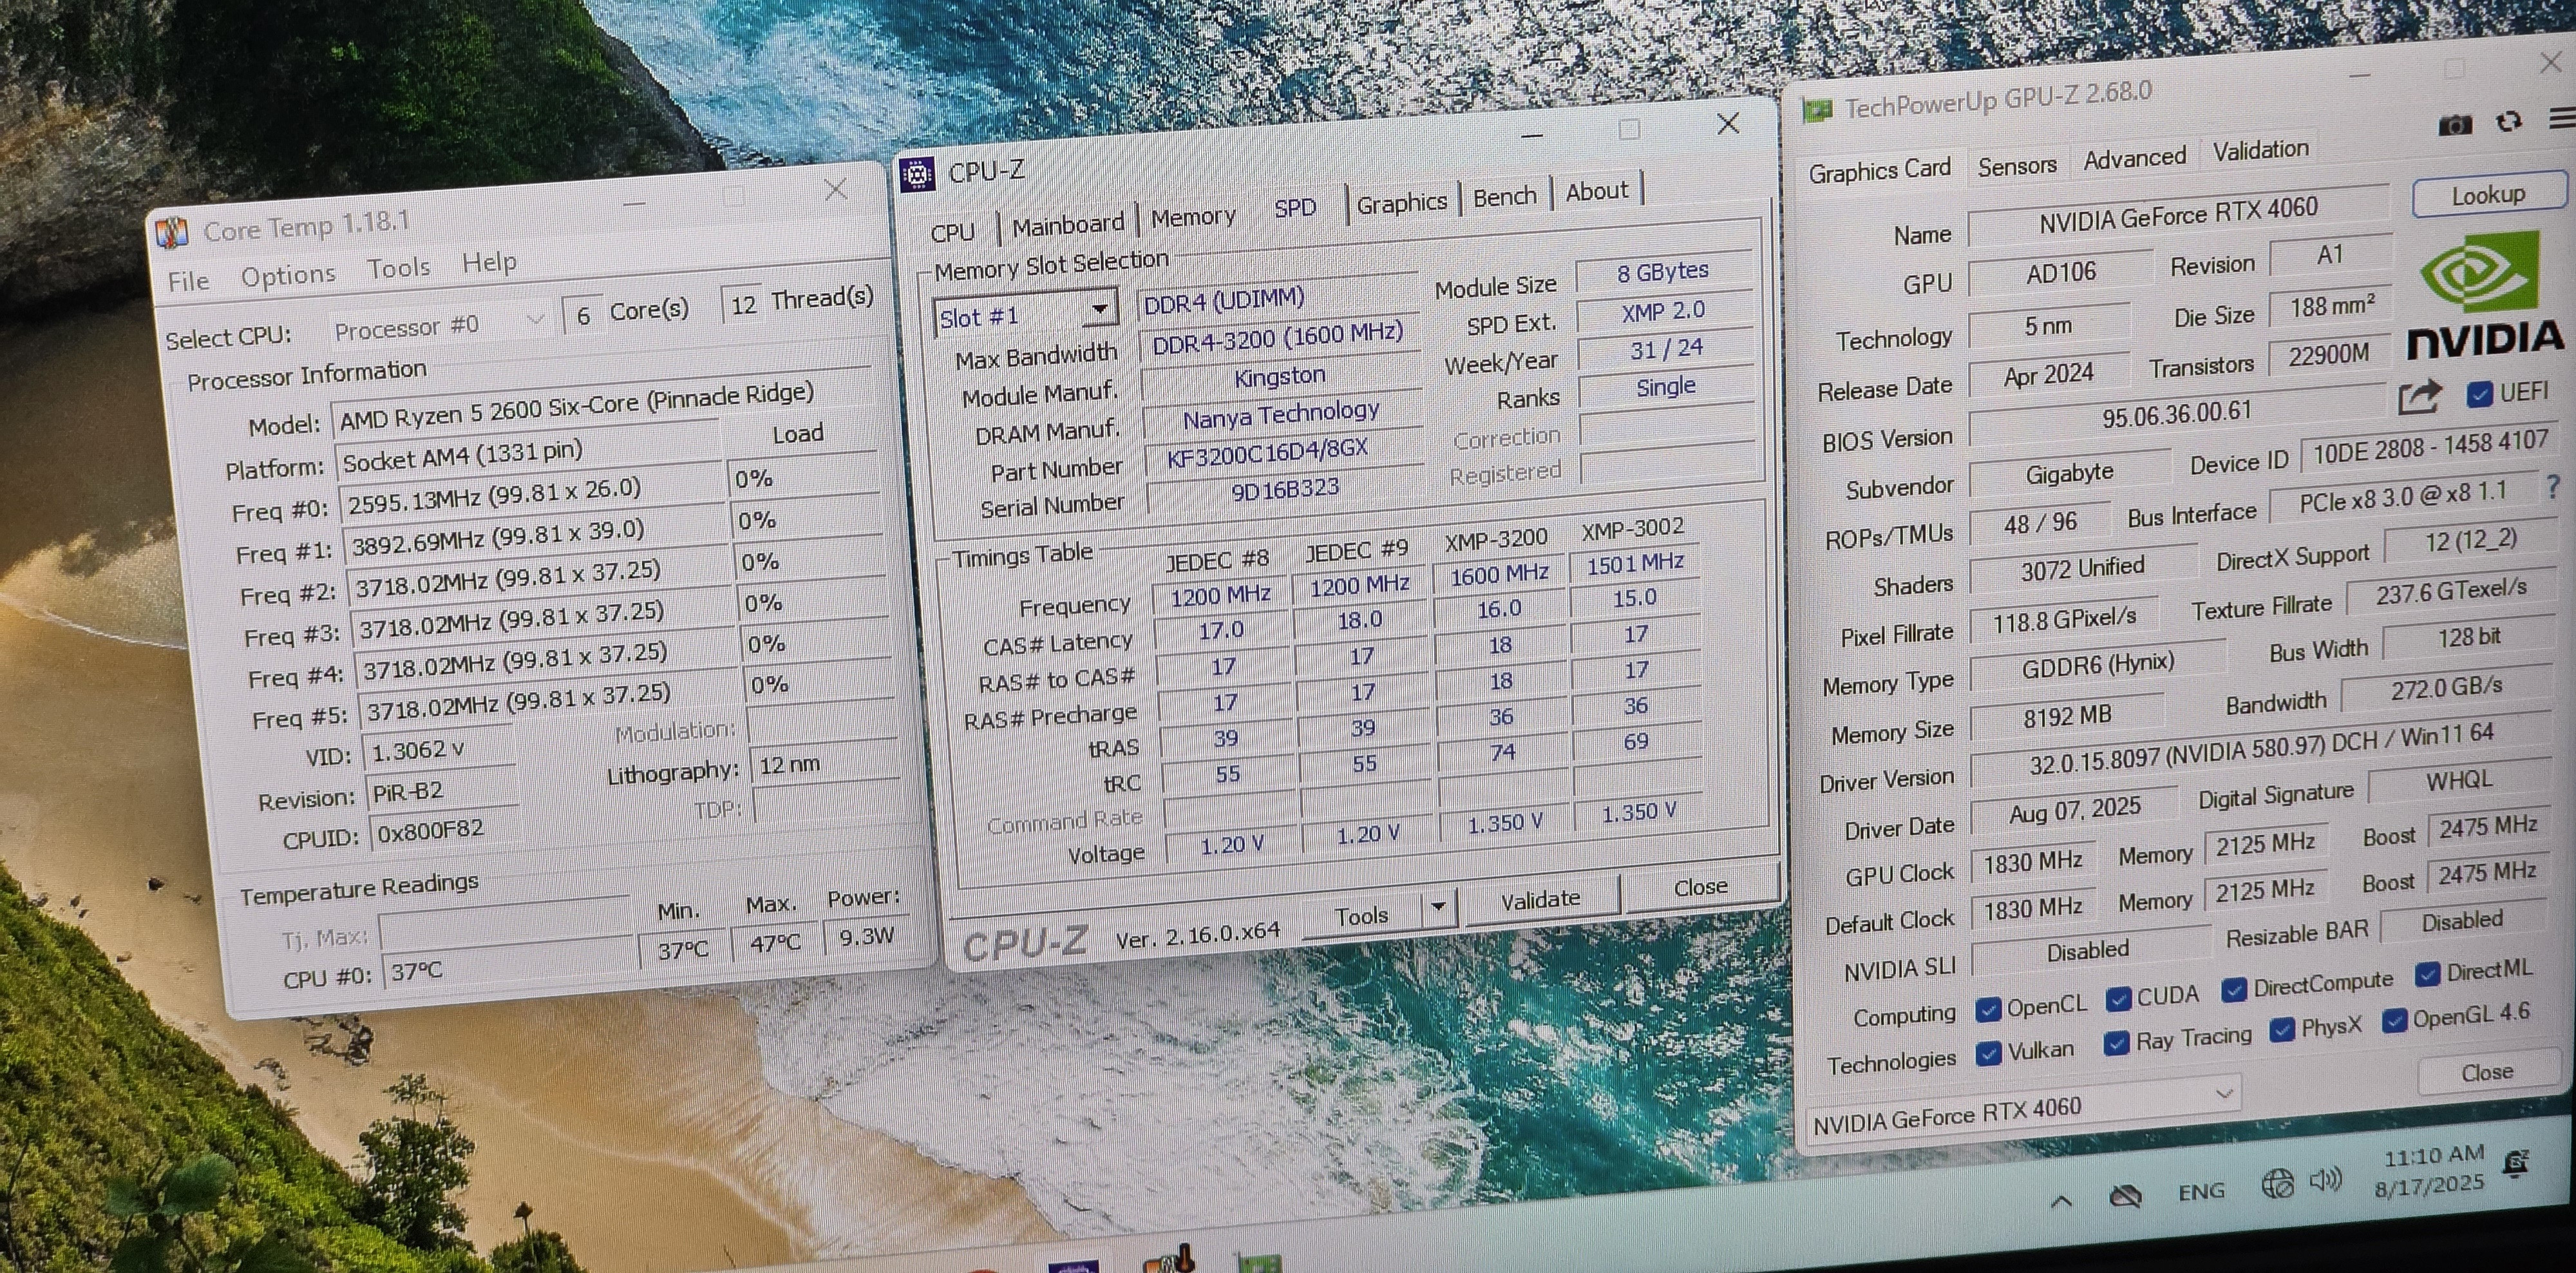The height and width of the screenshot is (1273, 2576).
Task: Open the network globe tray icon
Action: coord(2277,1185)
